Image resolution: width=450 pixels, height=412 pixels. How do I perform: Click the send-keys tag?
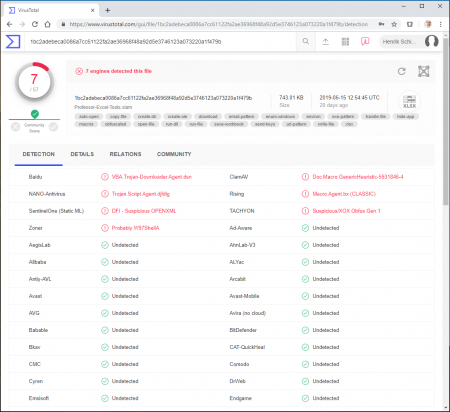[x=265, y=124]
